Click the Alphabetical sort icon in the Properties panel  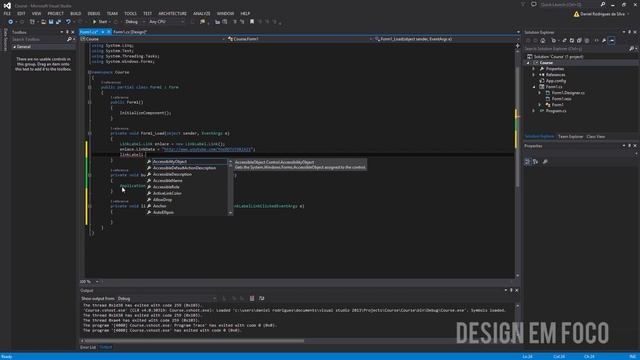(x=536, y=162)
